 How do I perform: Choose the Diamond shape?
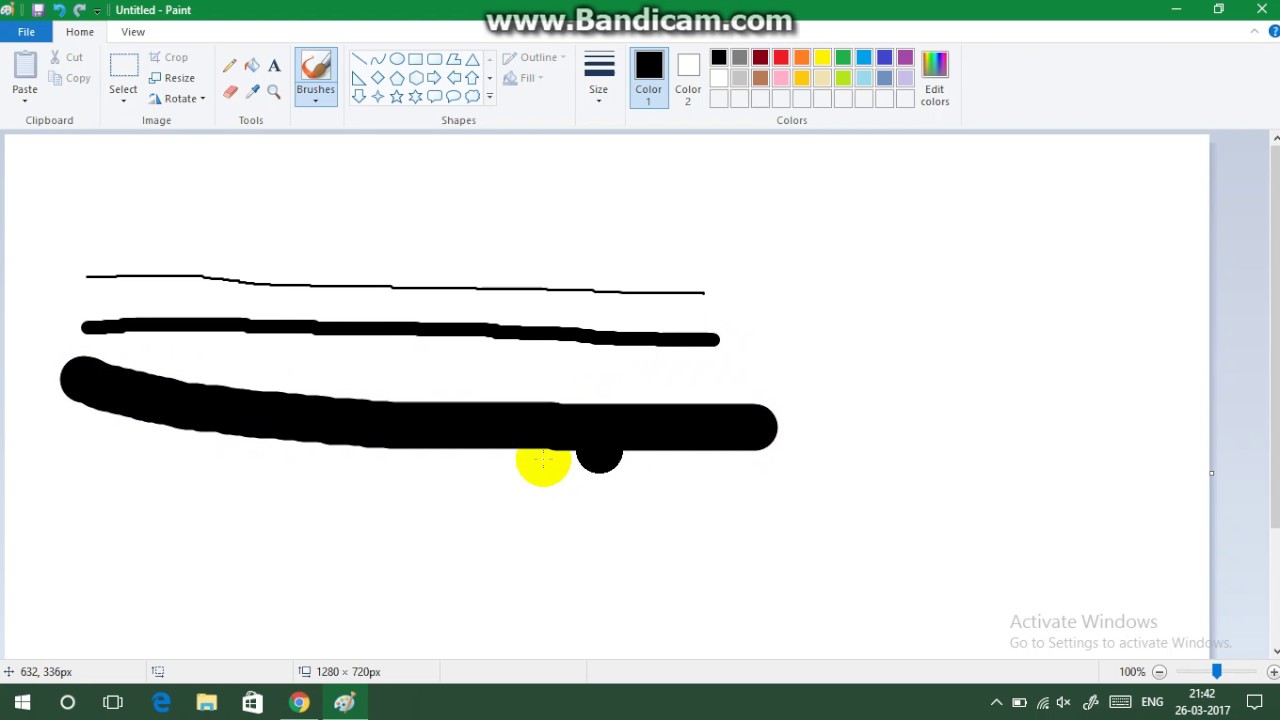pyautogui.click(x=378, y=78)
